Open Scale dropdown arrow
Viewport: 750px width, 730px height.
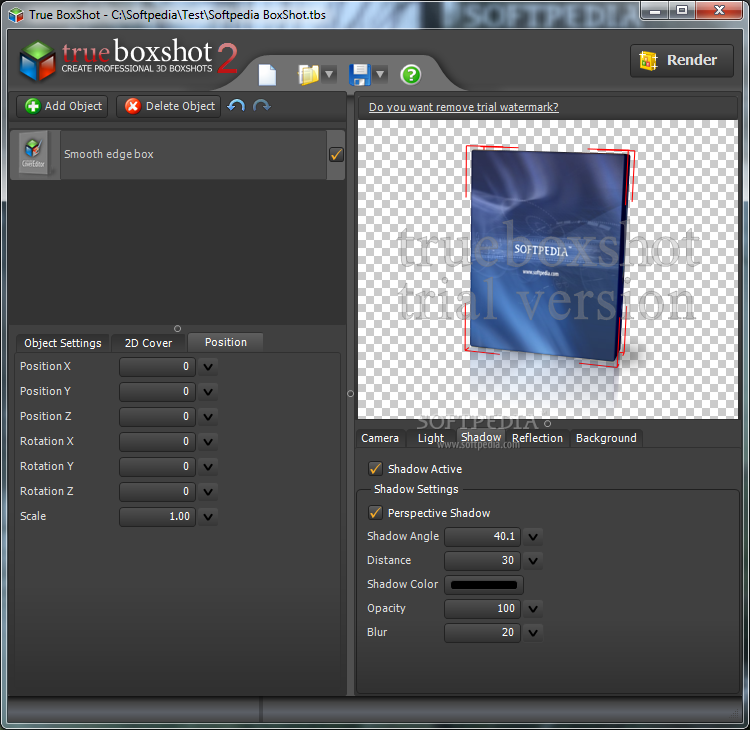point(208,517)
